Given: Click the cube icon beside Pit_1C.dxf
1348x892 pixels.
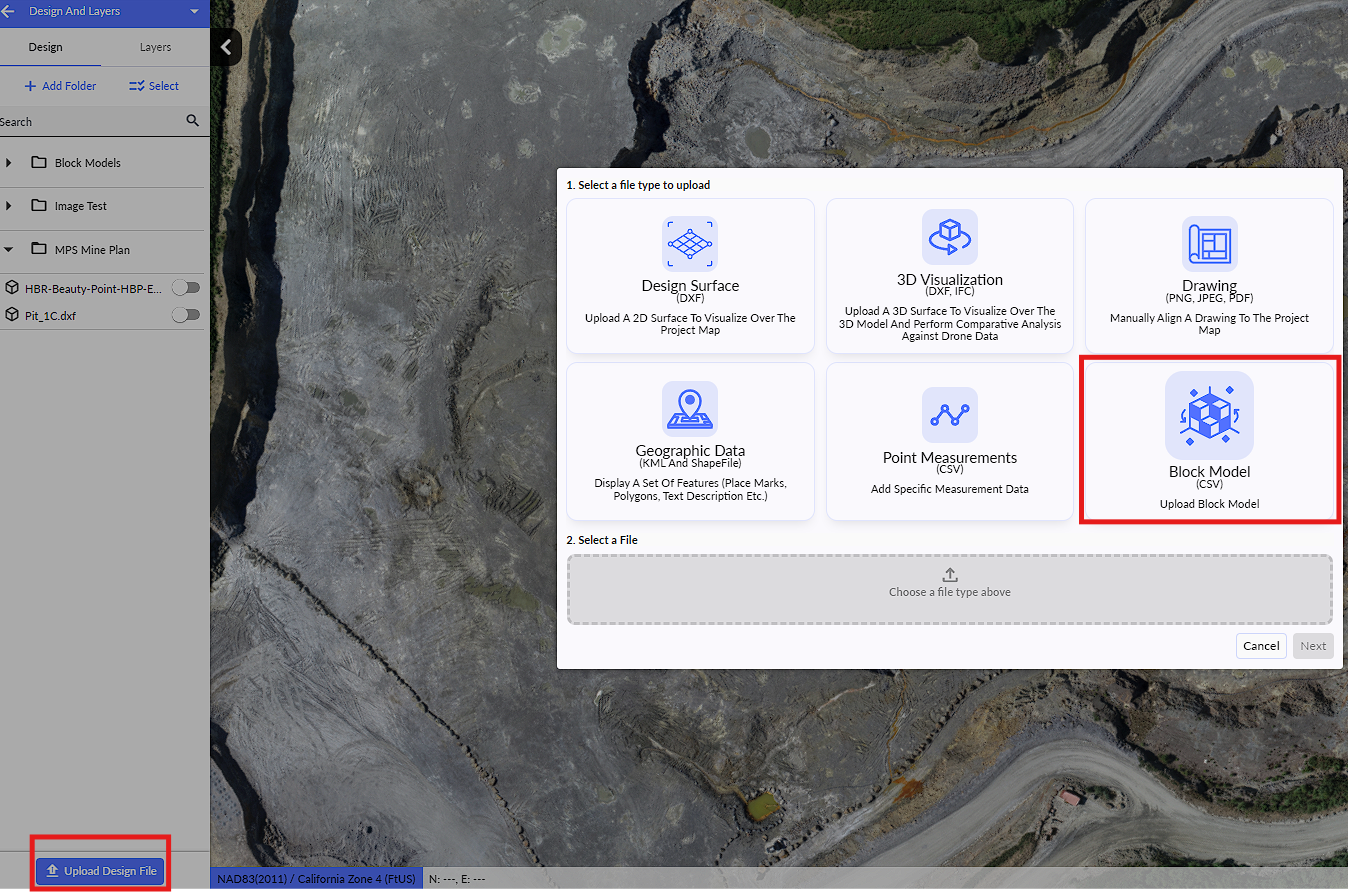Looking at the screenshot, I should coord(12,315).
